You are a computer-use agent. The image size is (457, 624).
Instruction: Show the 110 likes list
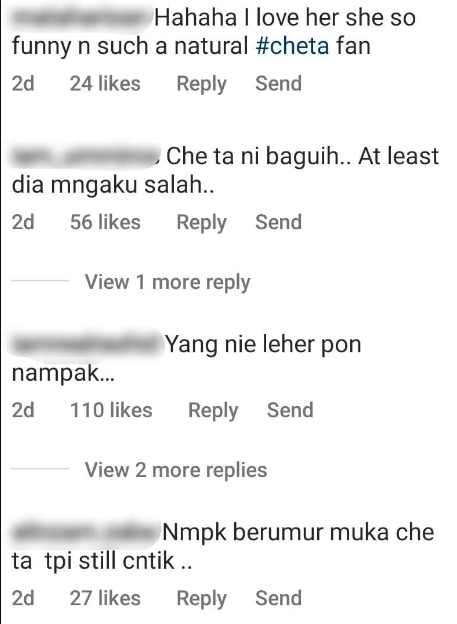tap(111, 410)
